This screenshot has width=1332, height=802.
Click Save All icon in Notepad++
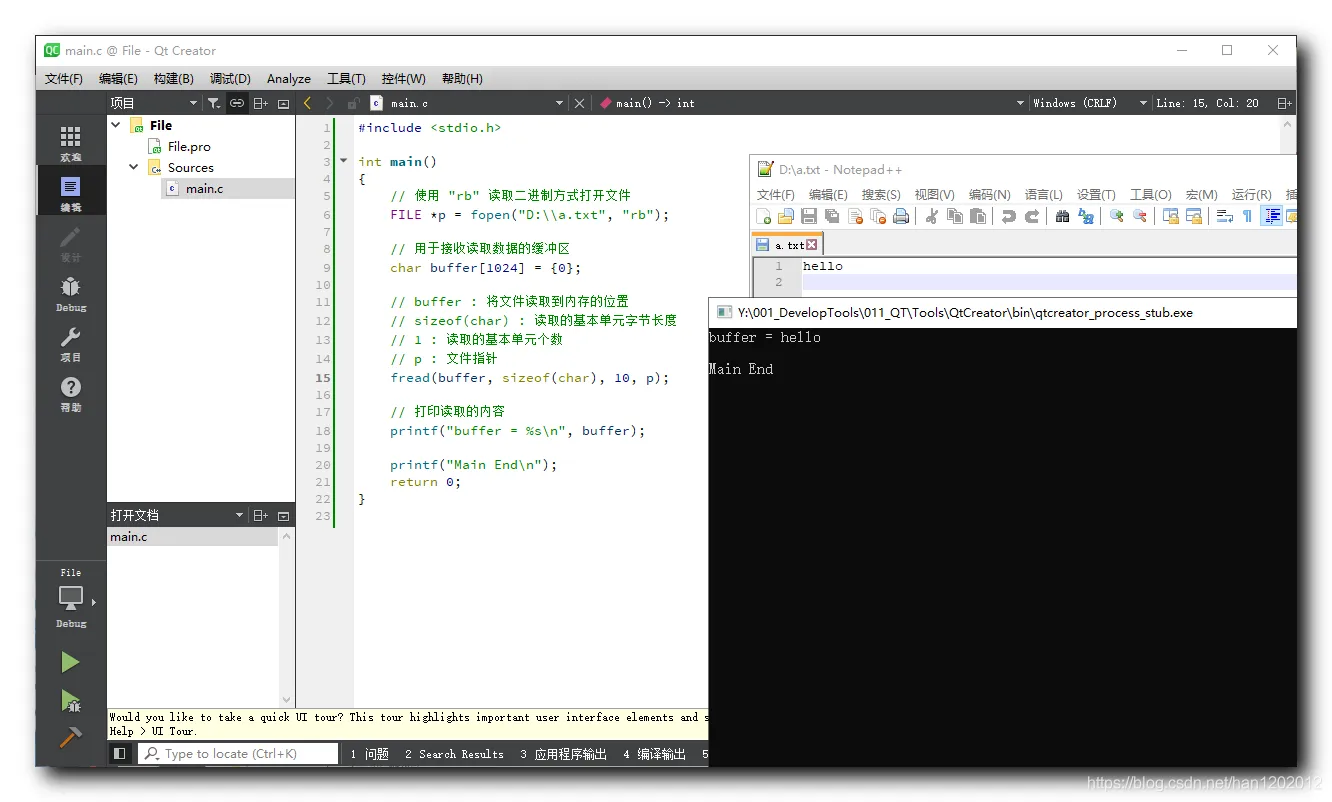click(832, 216)
